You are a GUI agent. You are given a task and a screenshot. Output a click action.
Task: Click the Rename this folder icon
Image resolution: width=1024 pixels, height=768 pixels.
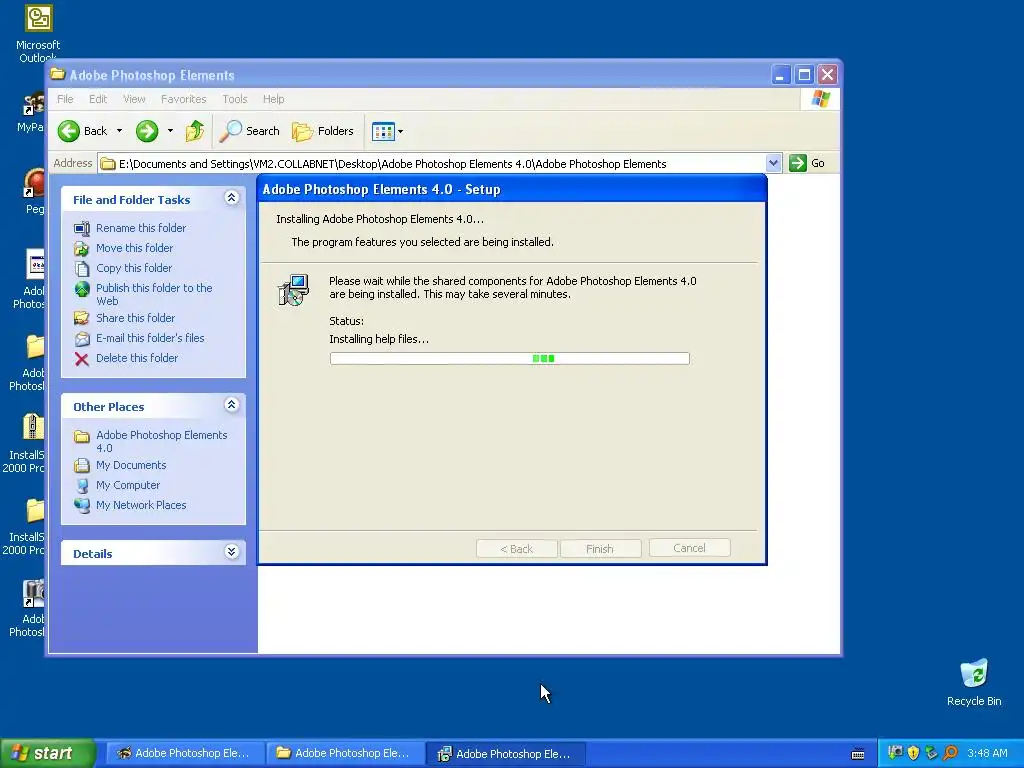[82, 229]
